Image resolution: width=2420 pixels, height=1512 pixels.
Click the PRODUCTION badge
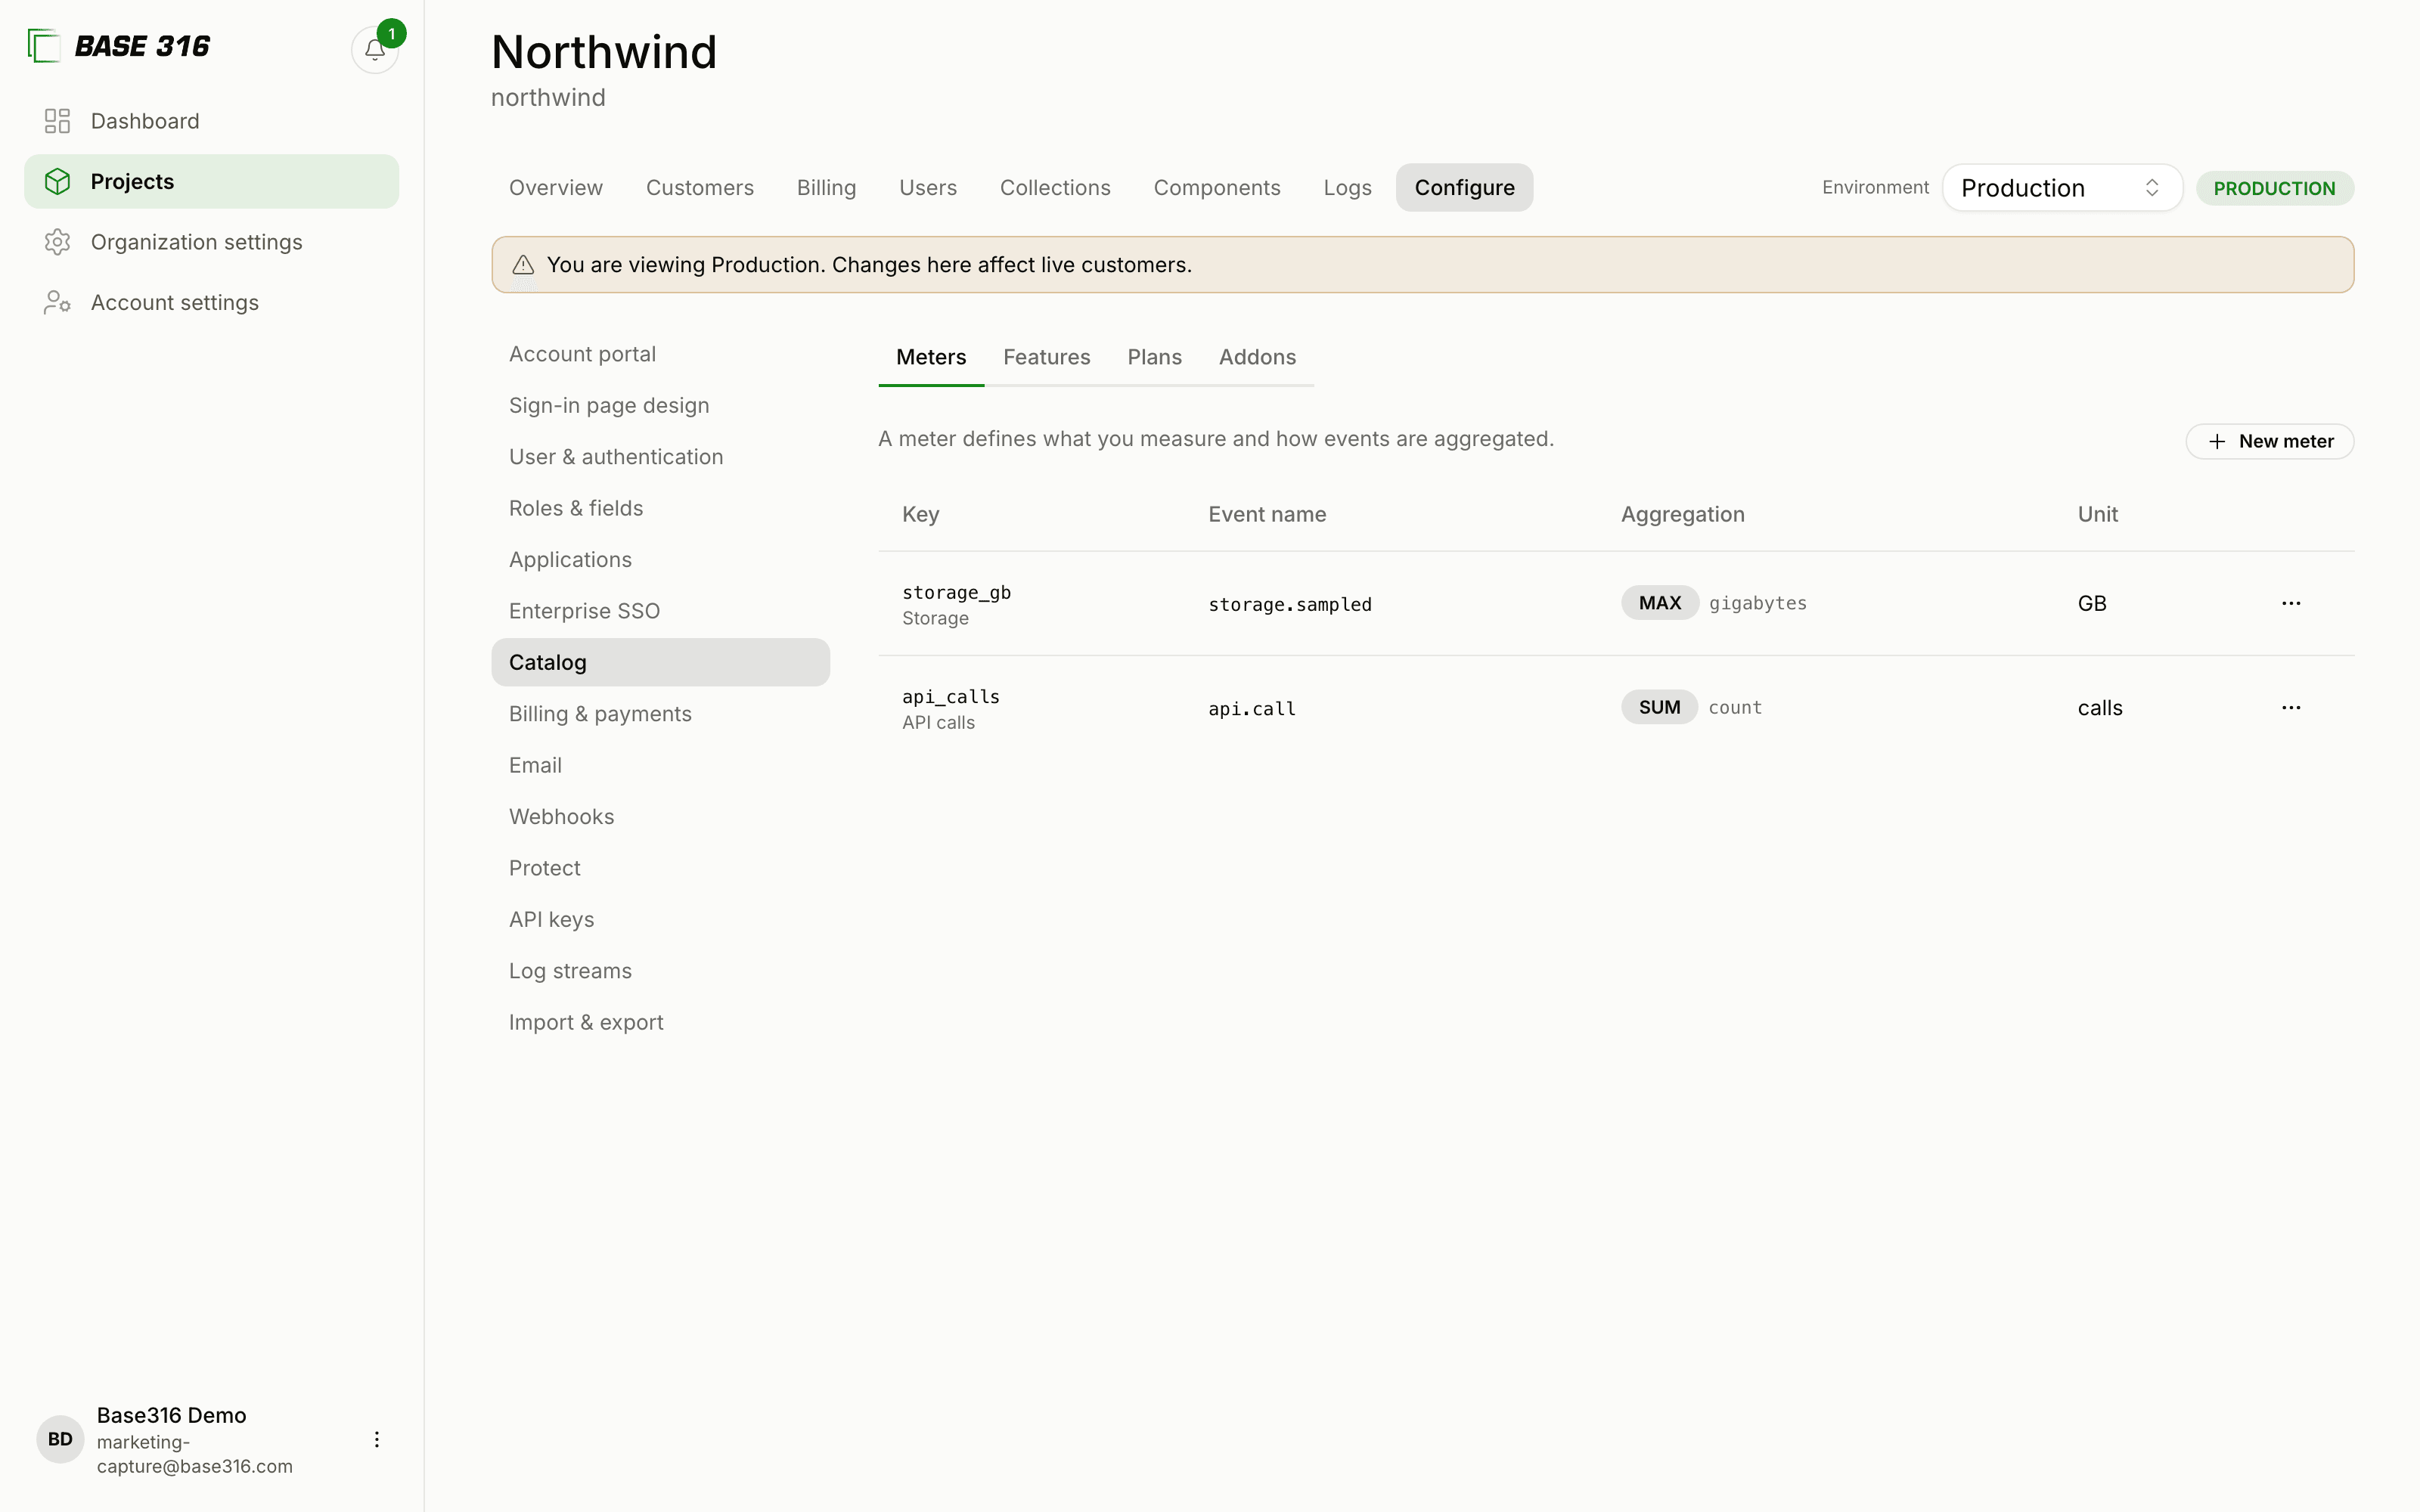(x=2274, y=188)
